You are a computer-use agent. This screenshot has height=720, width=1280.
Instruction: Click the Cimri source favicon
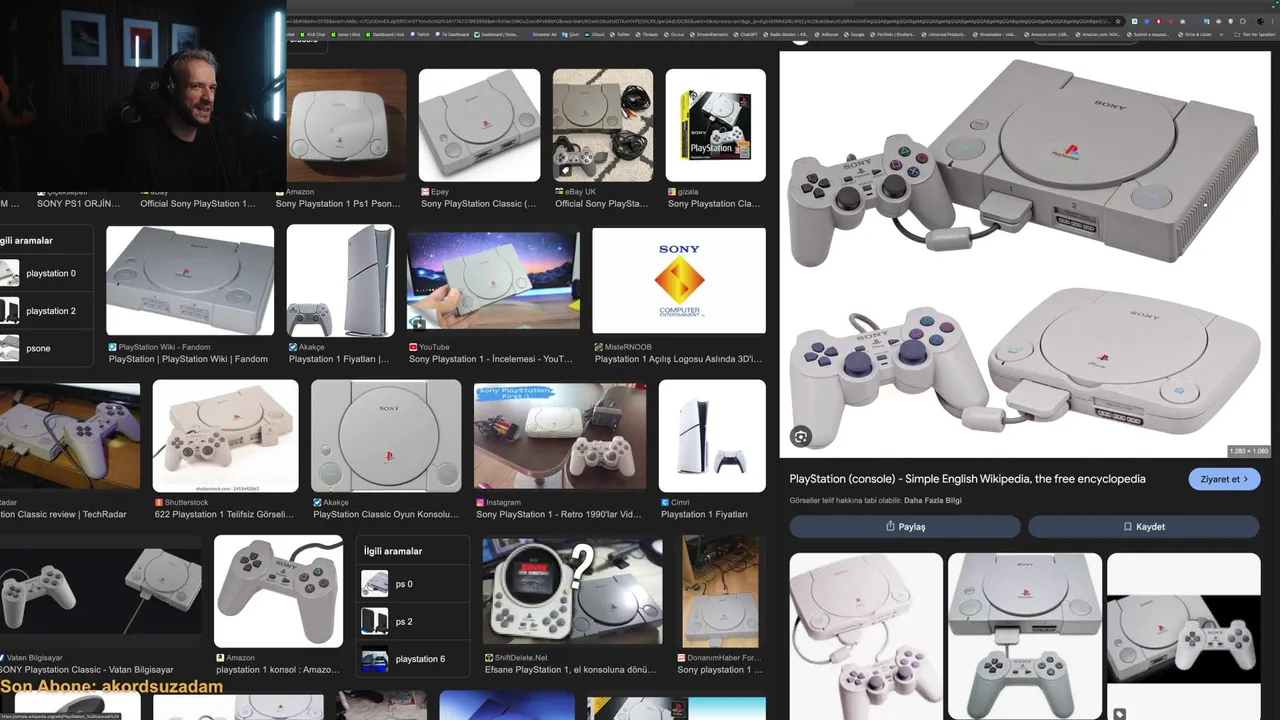(x=665, y=502)
